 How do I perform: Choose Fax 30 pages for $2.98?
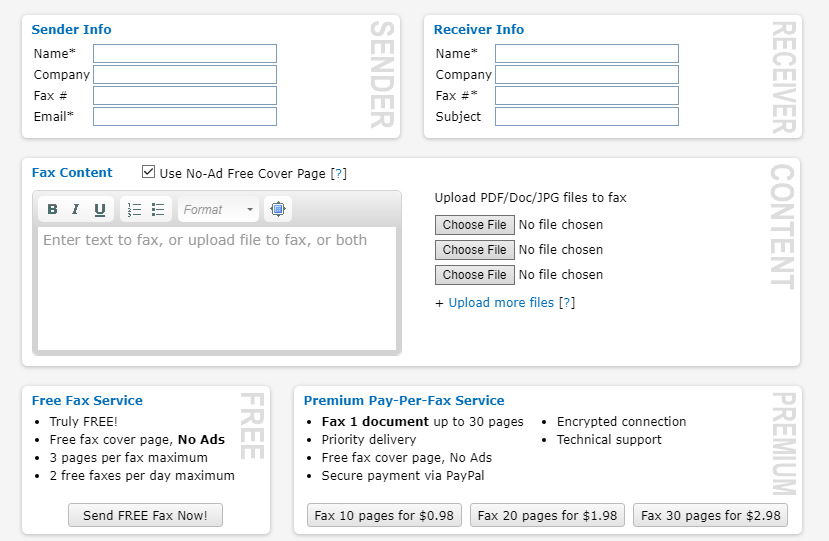coord(710,516)
